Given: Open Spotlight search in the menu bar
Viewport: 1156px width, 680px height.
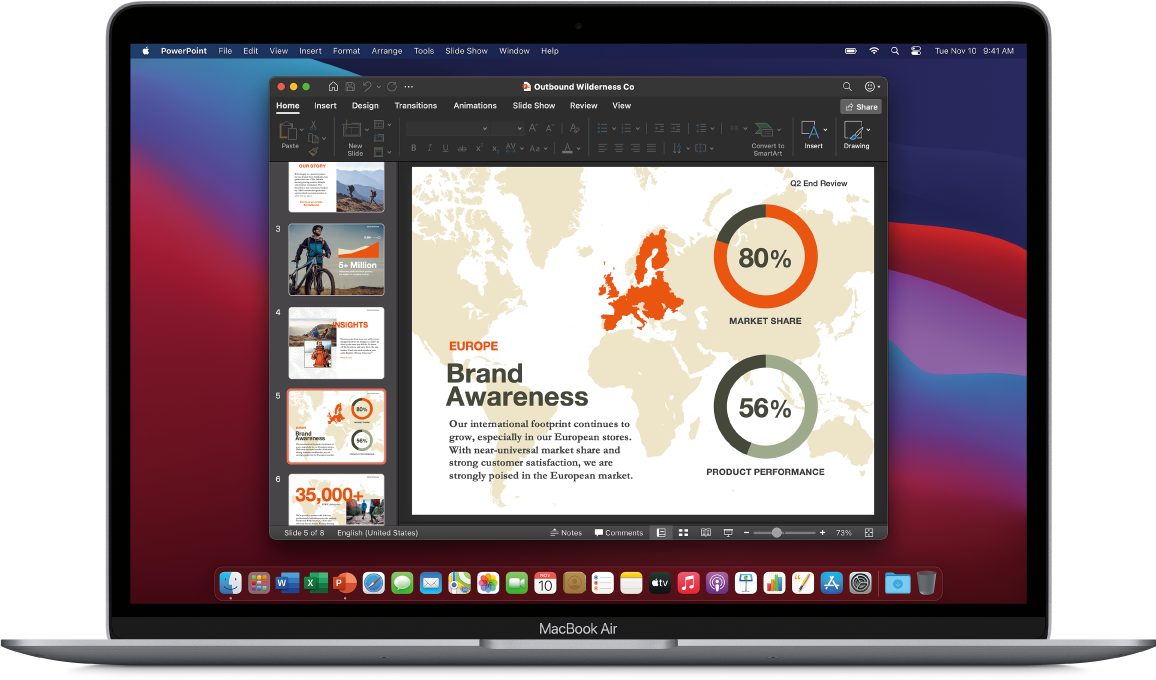Looking at the screenshot, I should click(894, 51).
